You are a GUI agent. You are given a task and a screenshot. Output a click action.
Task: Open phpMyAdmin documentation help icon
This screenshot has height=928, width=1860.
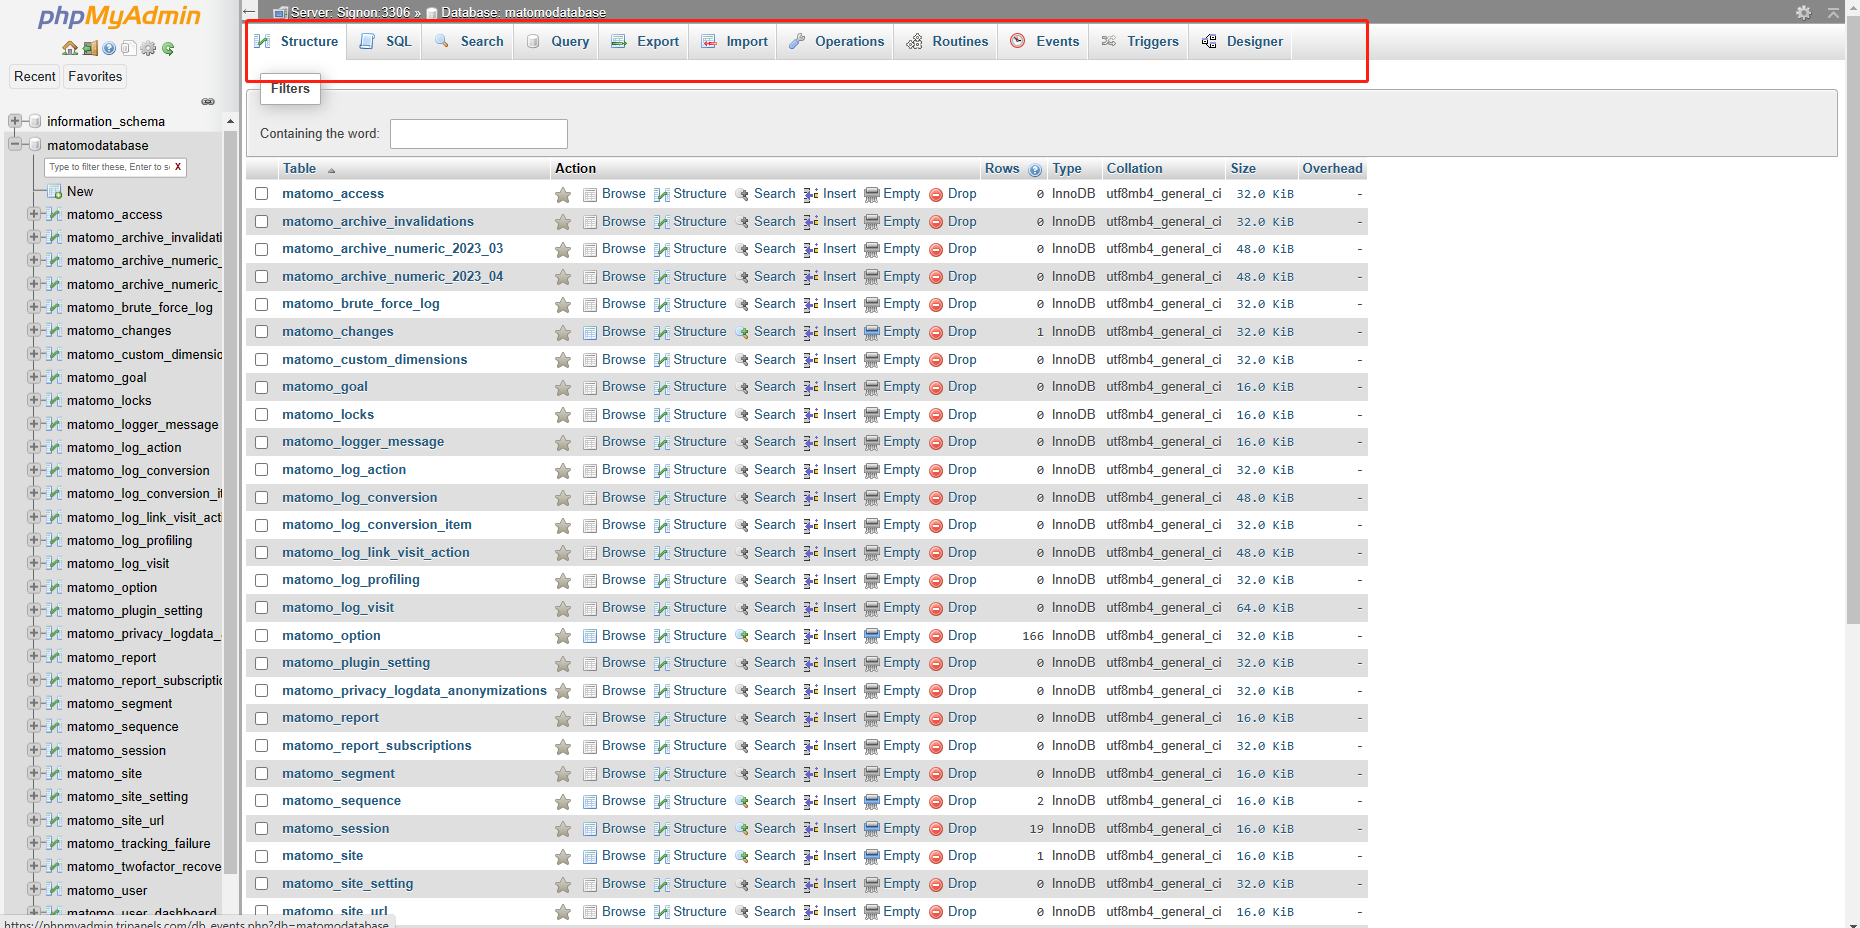point(109,48)
